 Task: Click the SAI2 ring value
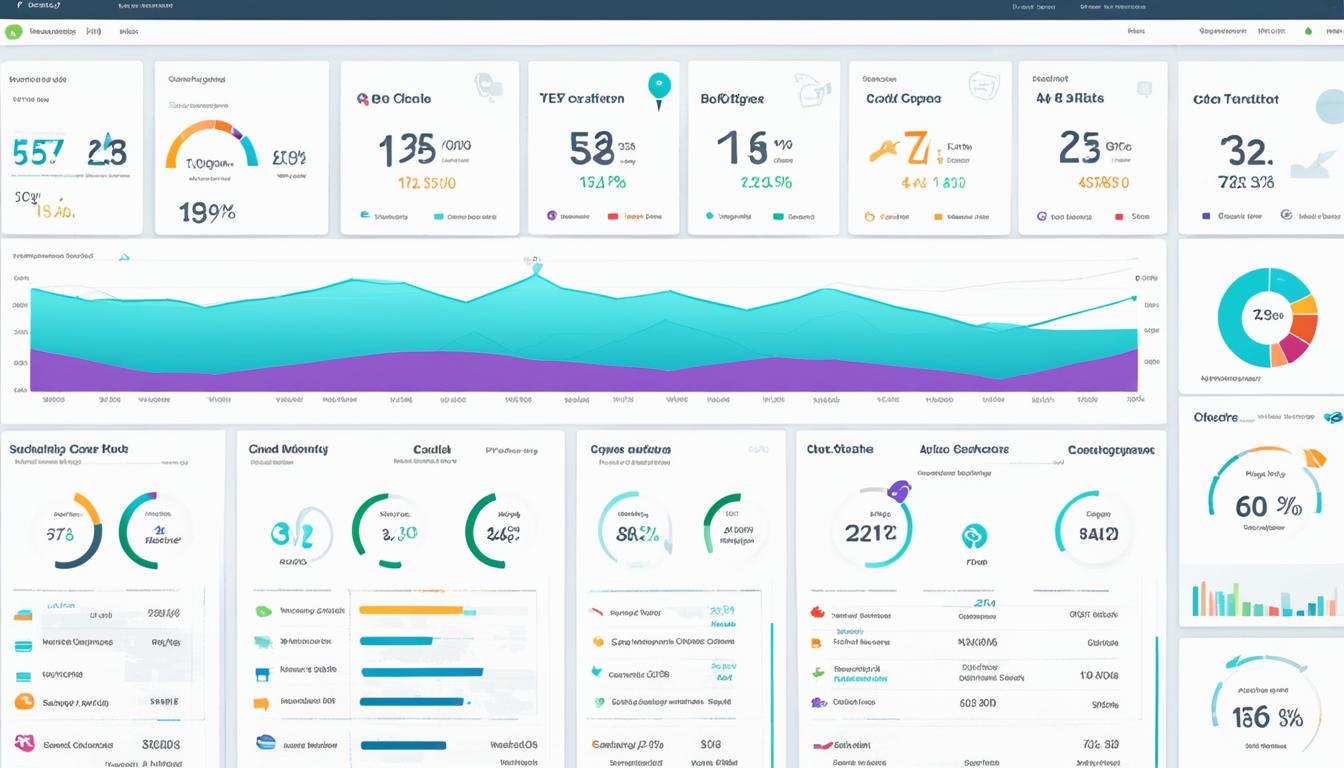(x=1098, y=534)
